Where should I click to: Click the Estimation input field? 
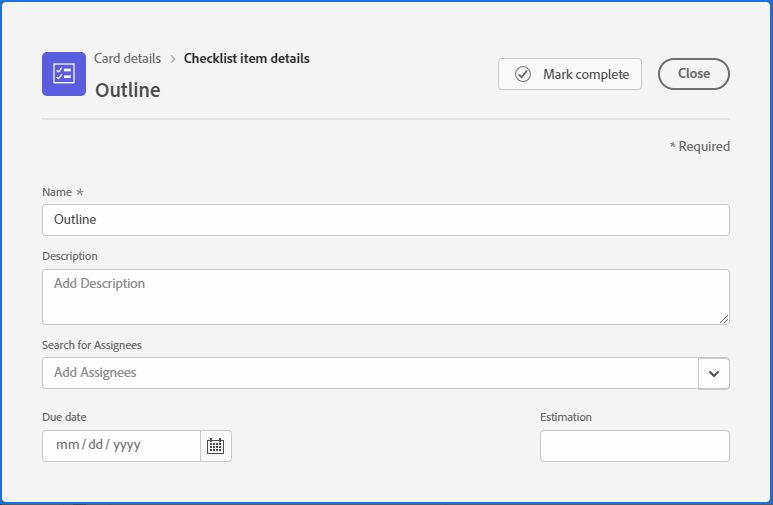click(x=634, y=446)
